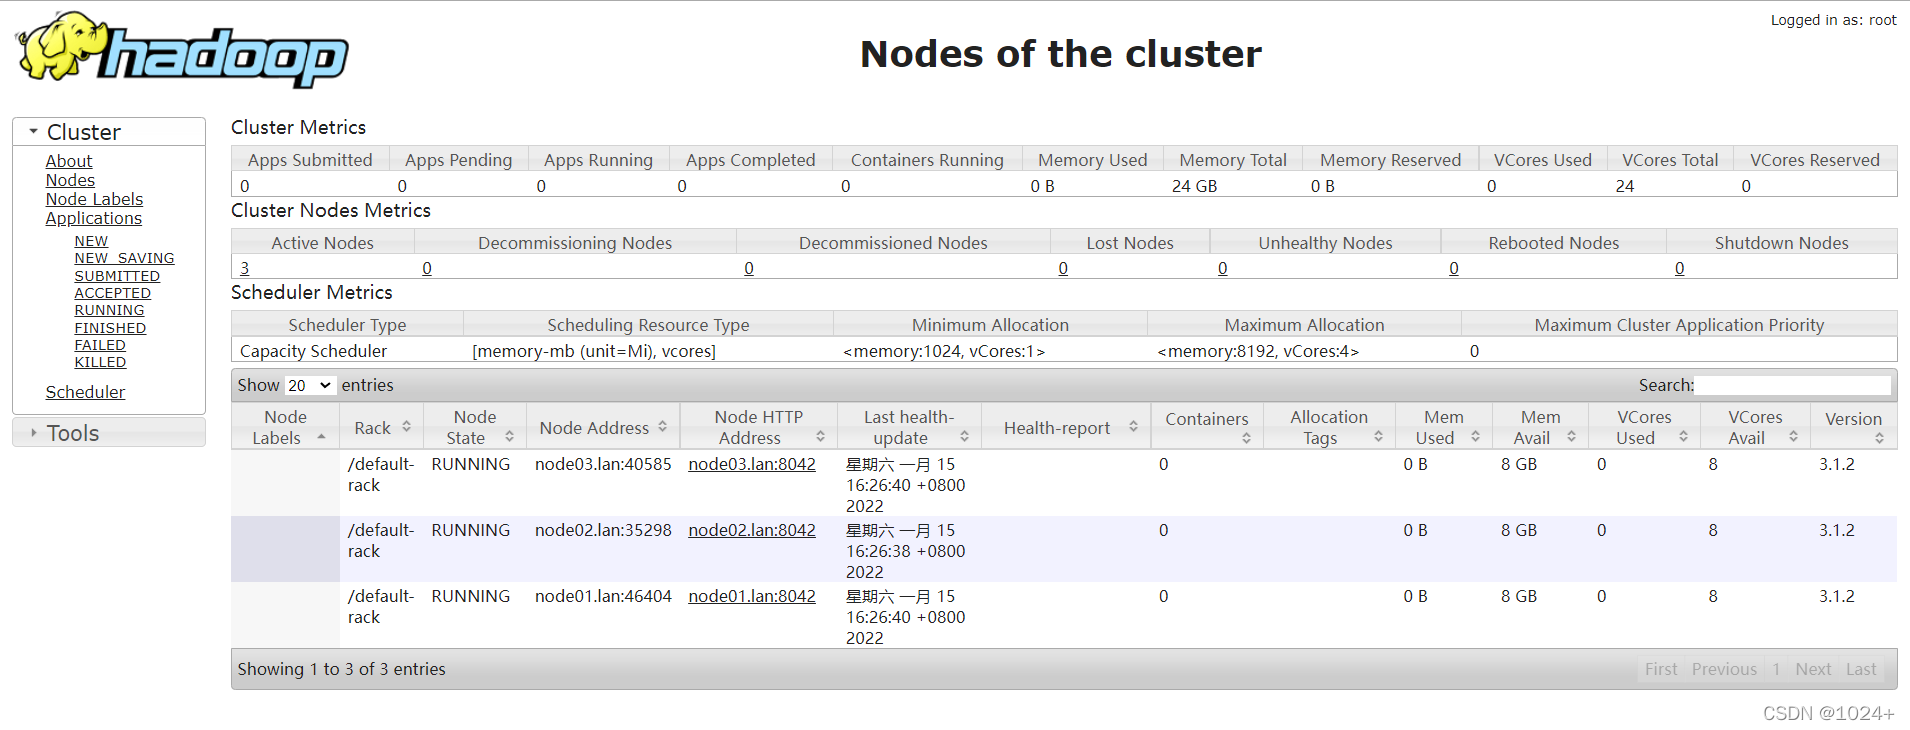Open the Applications link
The width and height of the screenshot is (1910, 730).
[94, 218]
